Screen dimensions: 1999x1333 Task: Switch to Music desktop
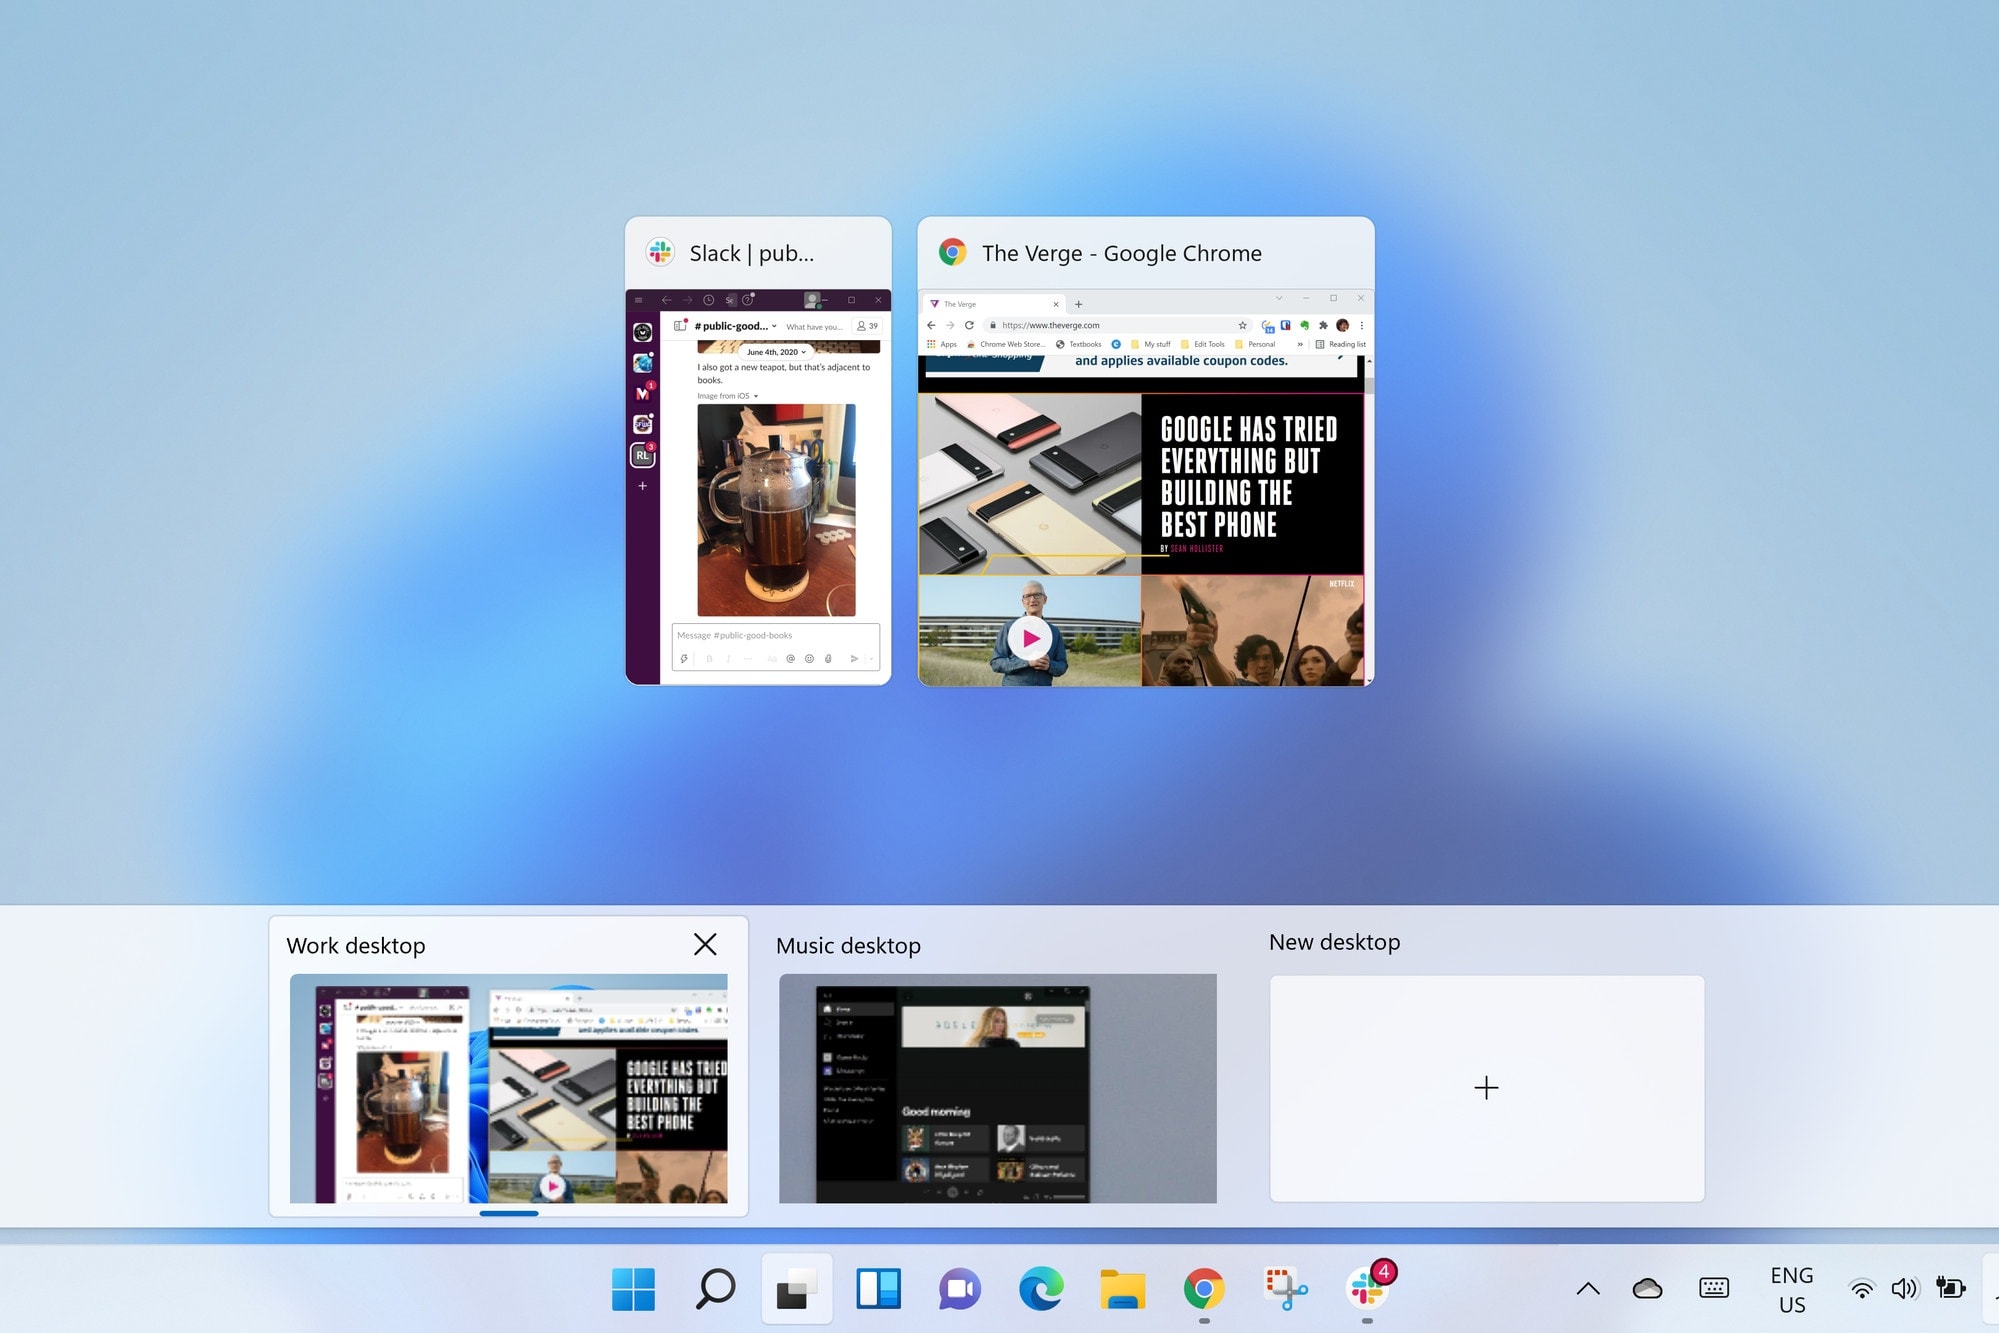998,1088
